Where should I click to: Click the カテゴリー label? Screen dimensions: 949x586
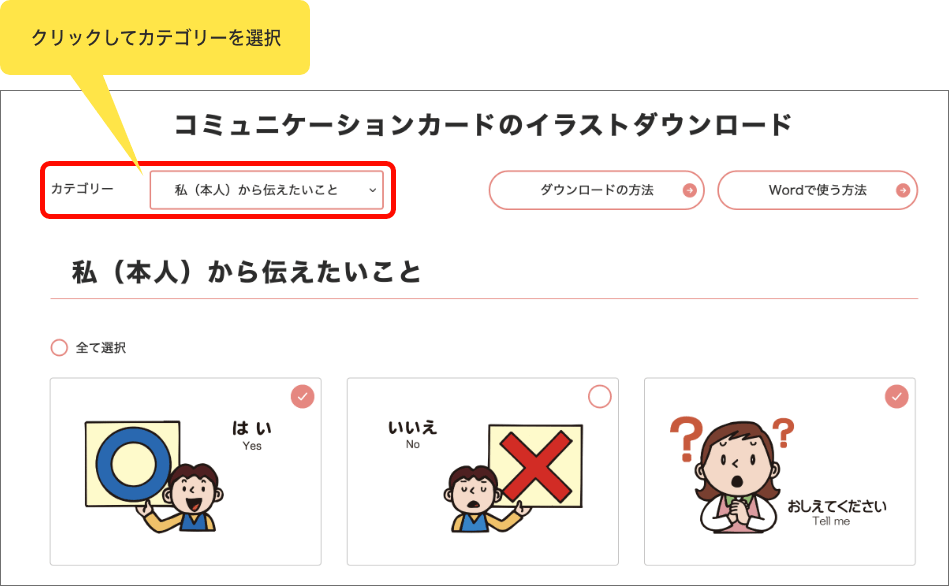point(82,189)
